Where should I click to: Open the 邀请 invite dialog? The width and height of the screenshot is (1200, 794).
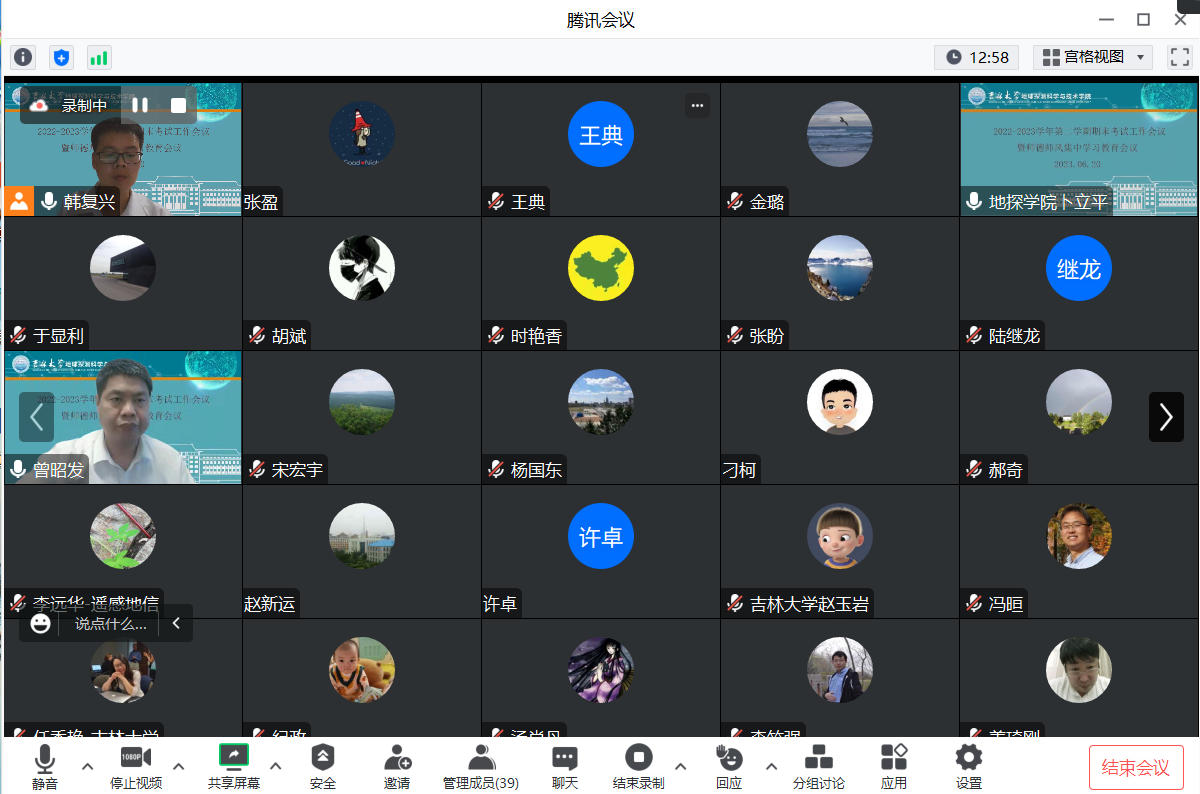coord(397,766)
